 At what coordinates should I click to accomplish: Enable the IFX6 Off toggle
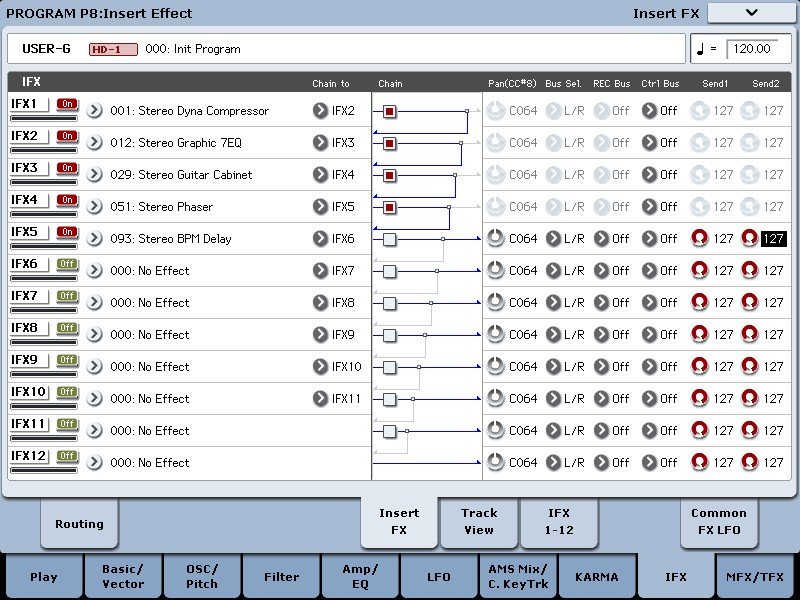(67, 264)
